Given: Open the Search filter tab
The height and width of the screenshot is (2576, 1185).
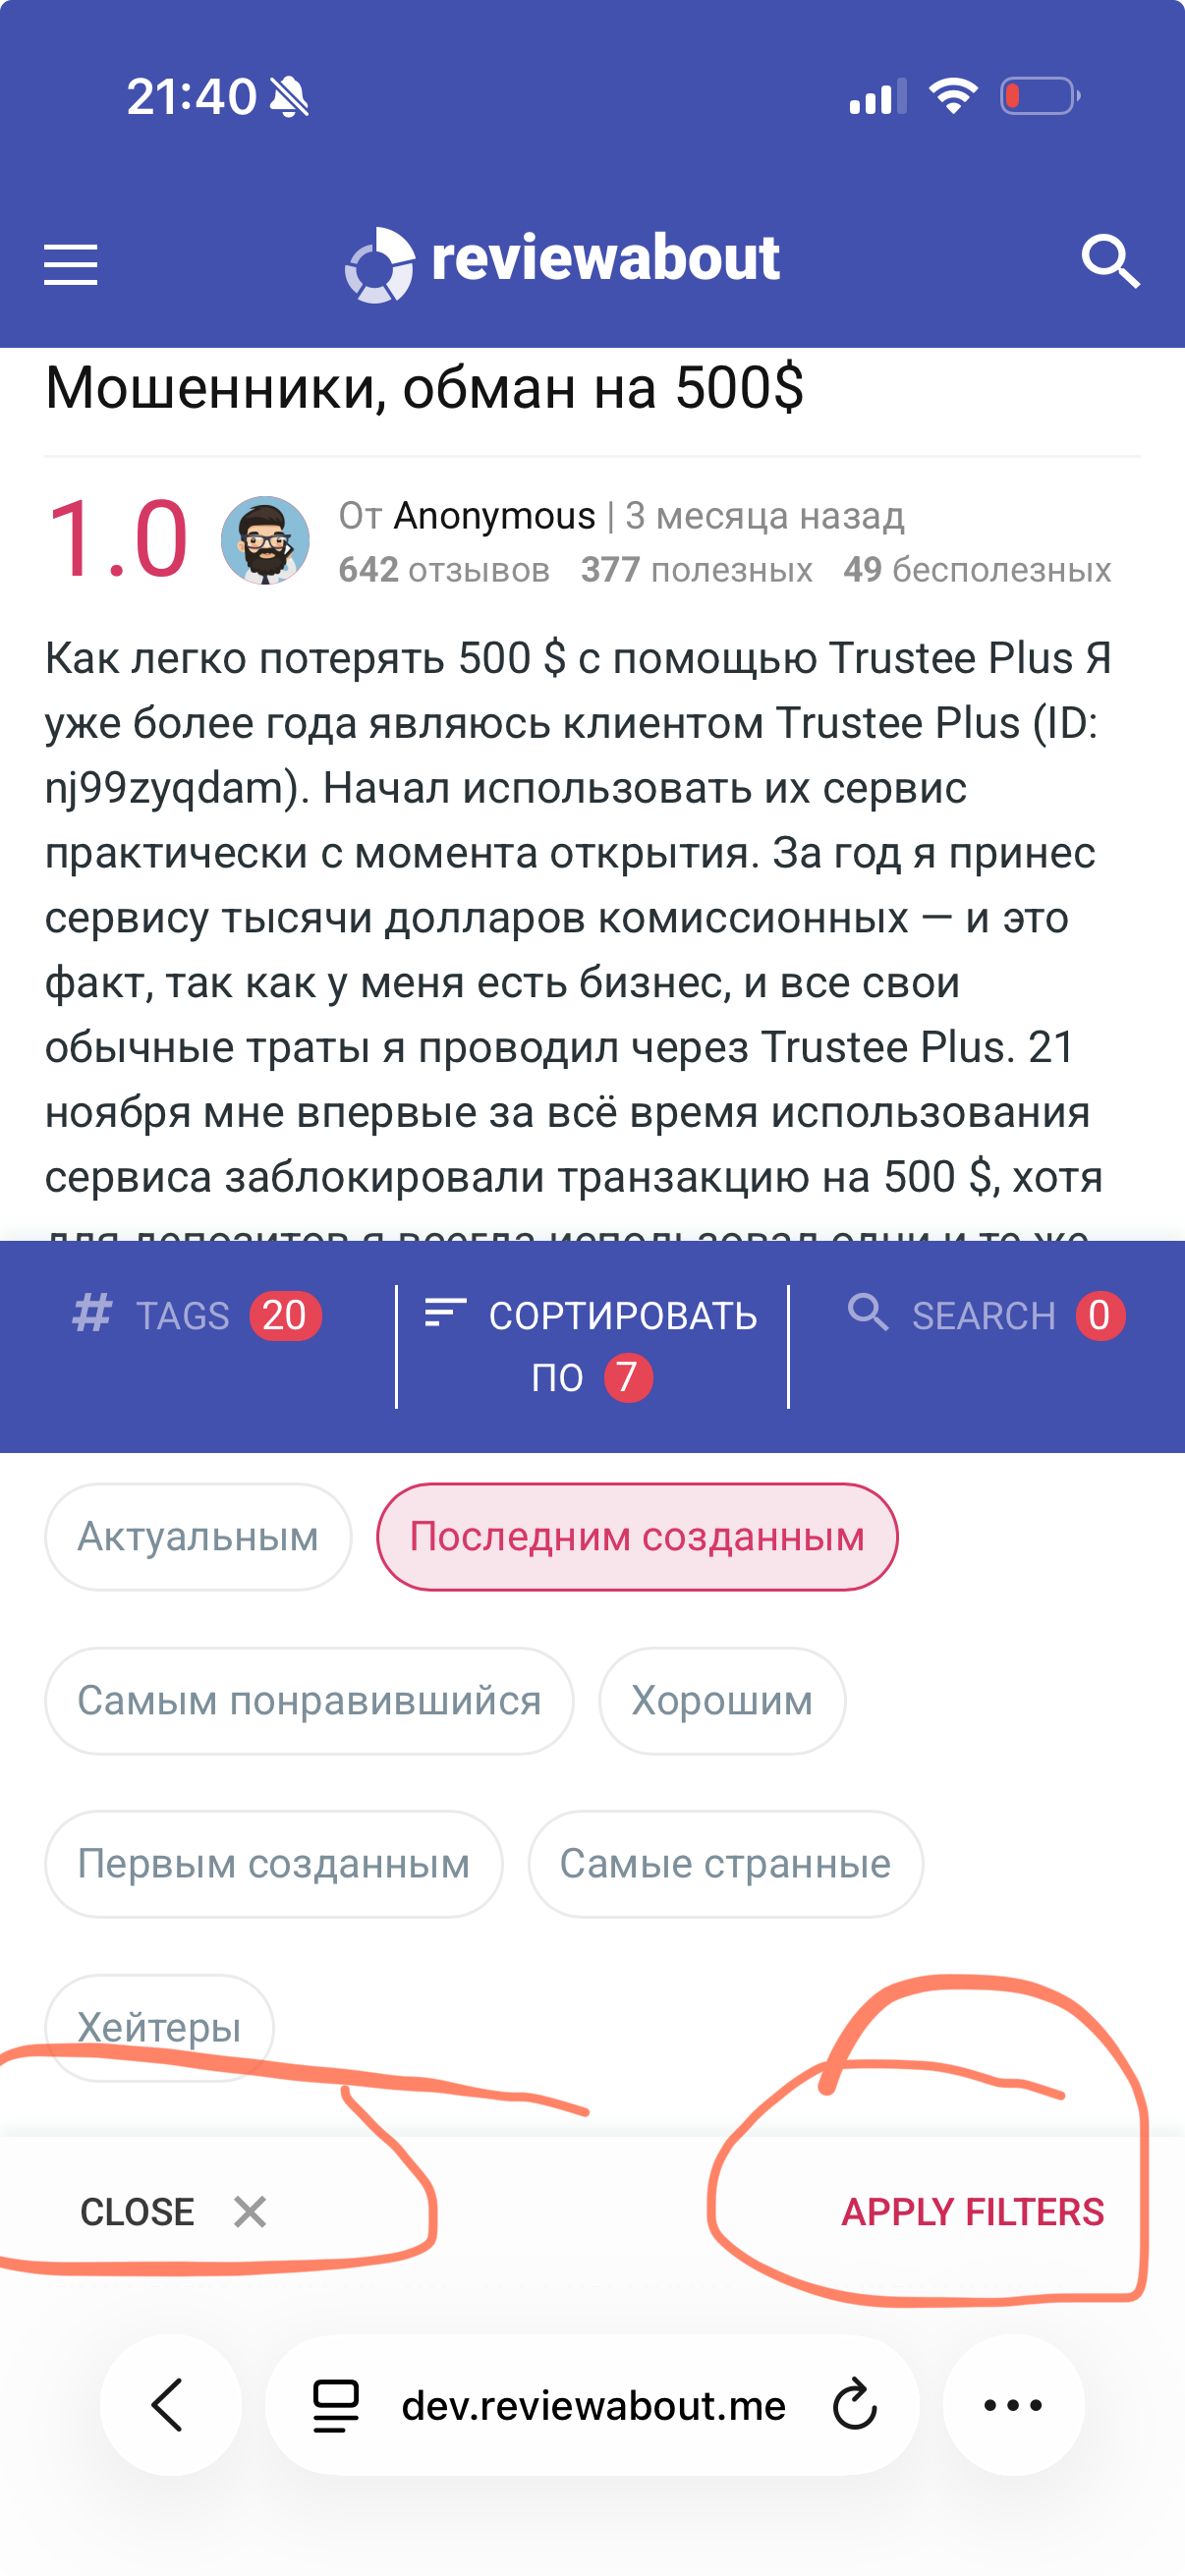Looking at the screenshot, I should point(985,1316).
